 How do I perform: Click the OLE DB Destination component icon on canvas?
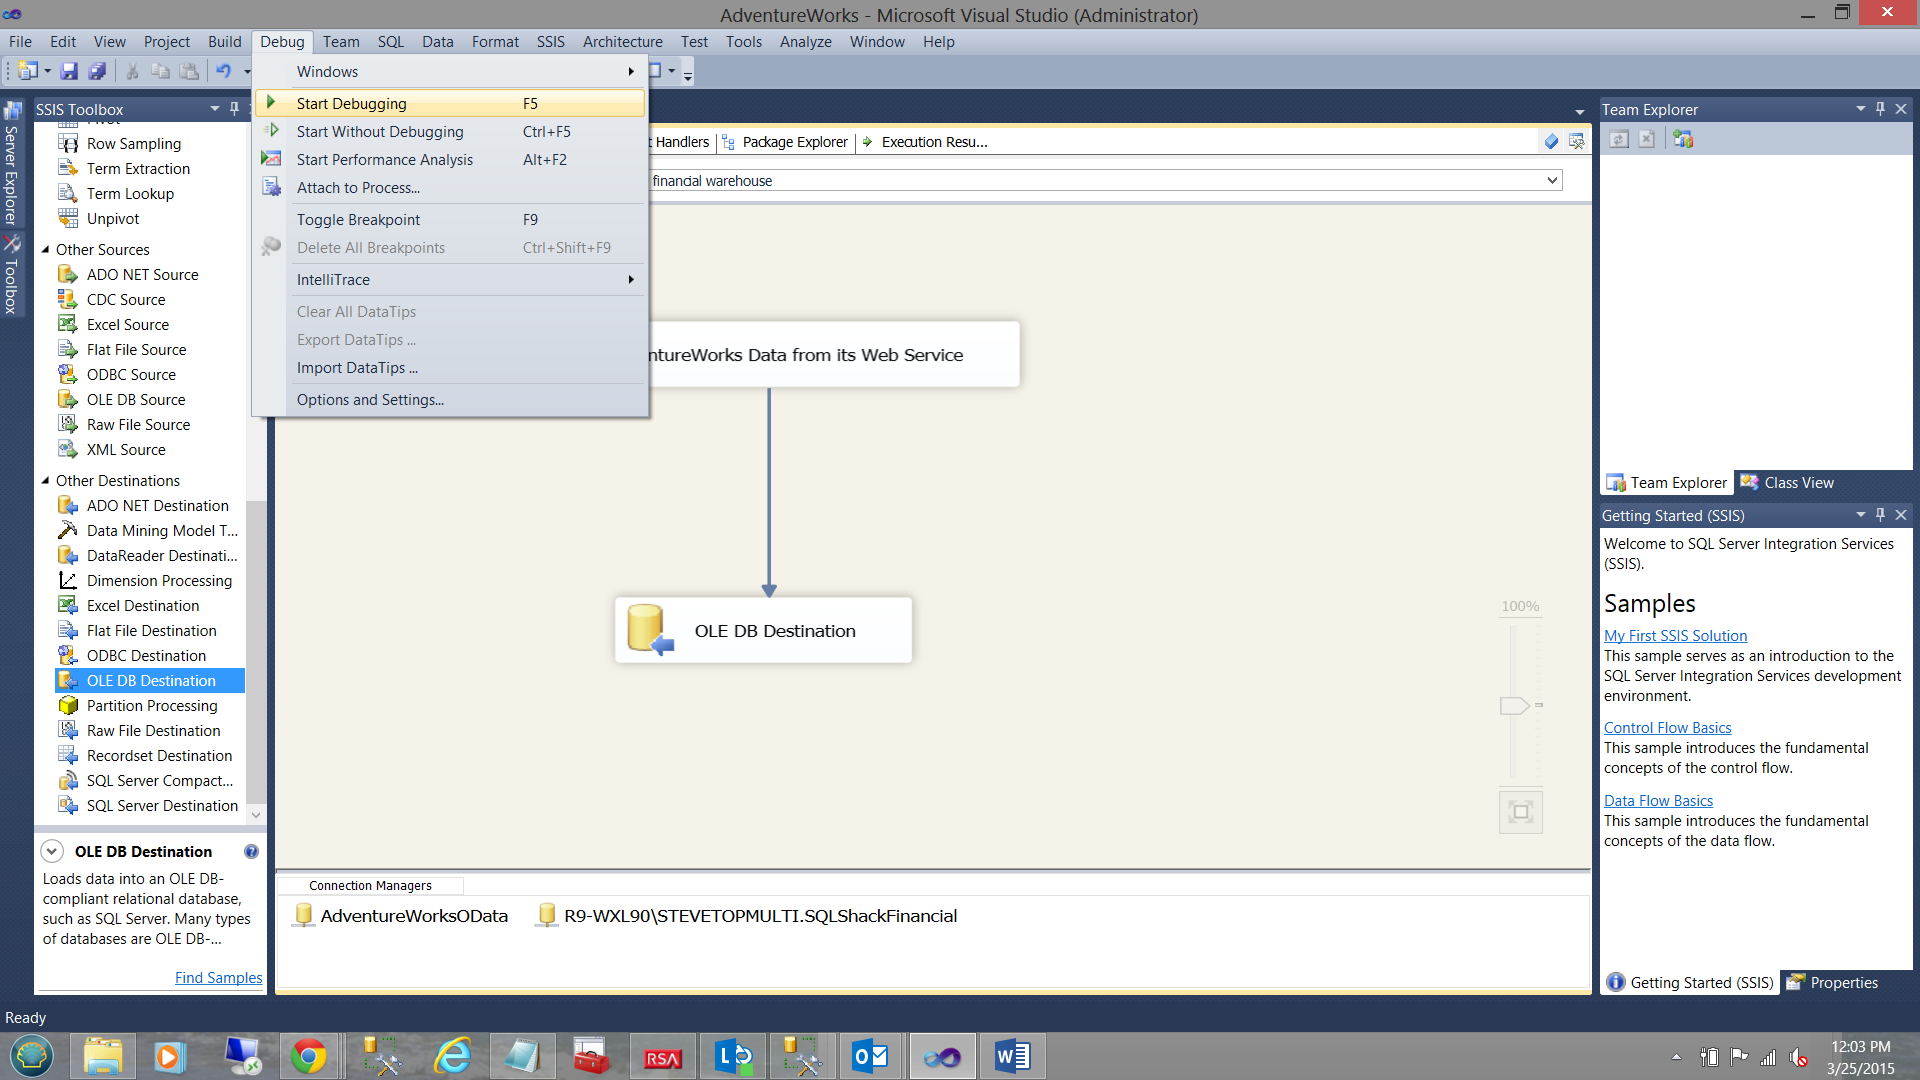(649, 630)
